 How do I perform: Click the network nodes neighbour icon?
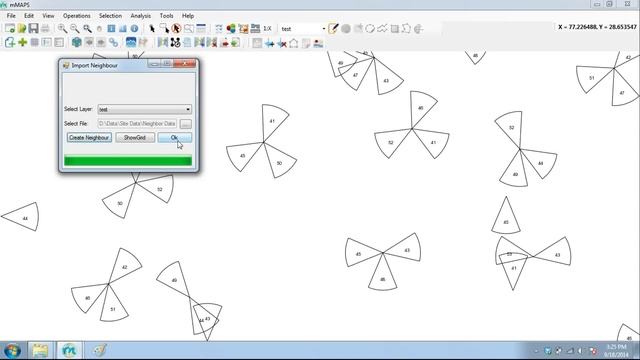coord(175,42)
